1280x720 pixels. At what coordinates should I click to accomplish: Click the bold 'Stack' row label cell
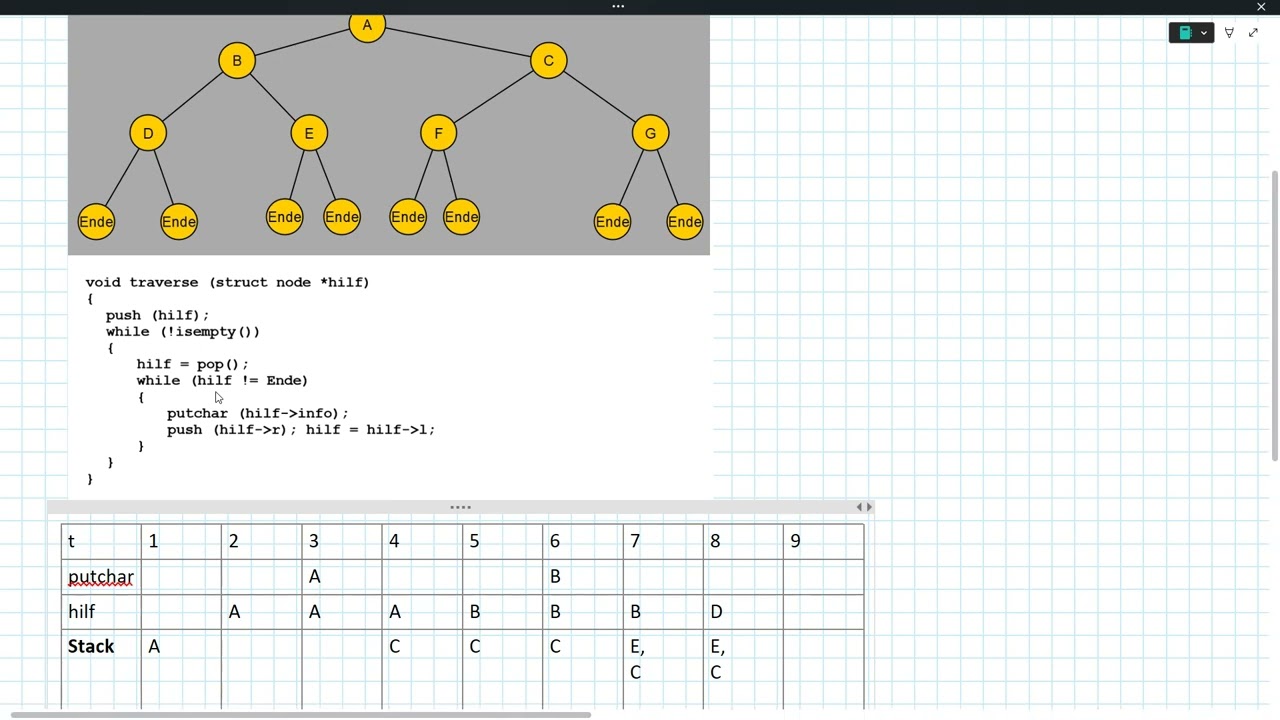[x=101, y=669]
